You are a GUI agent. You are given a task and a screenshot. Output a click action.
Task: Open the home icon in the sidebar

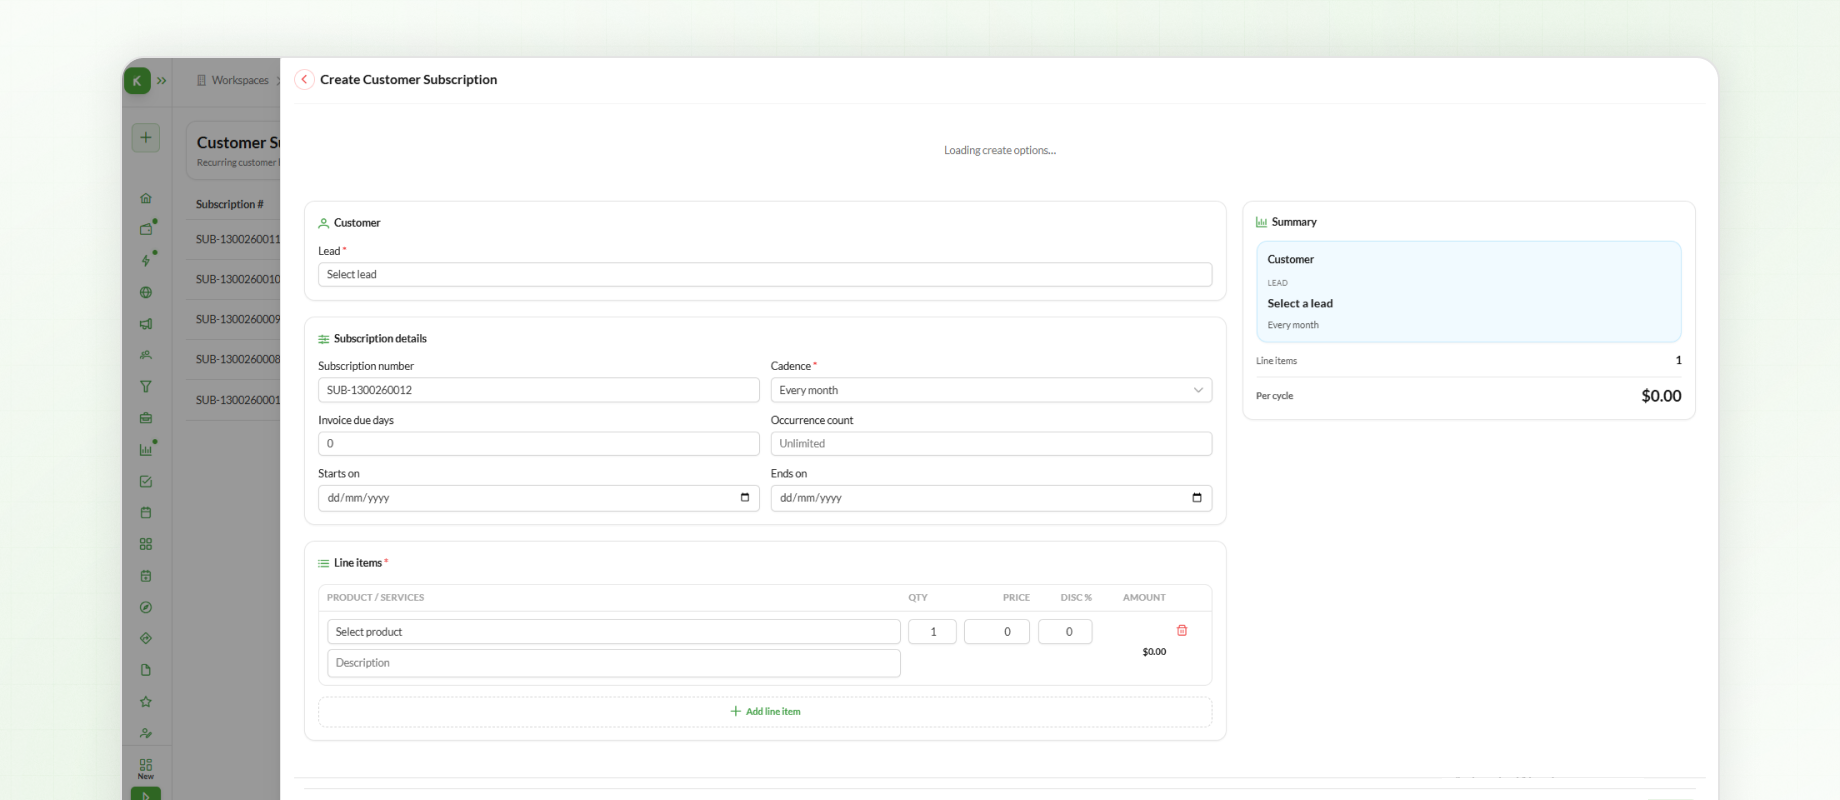click(146, 198)
